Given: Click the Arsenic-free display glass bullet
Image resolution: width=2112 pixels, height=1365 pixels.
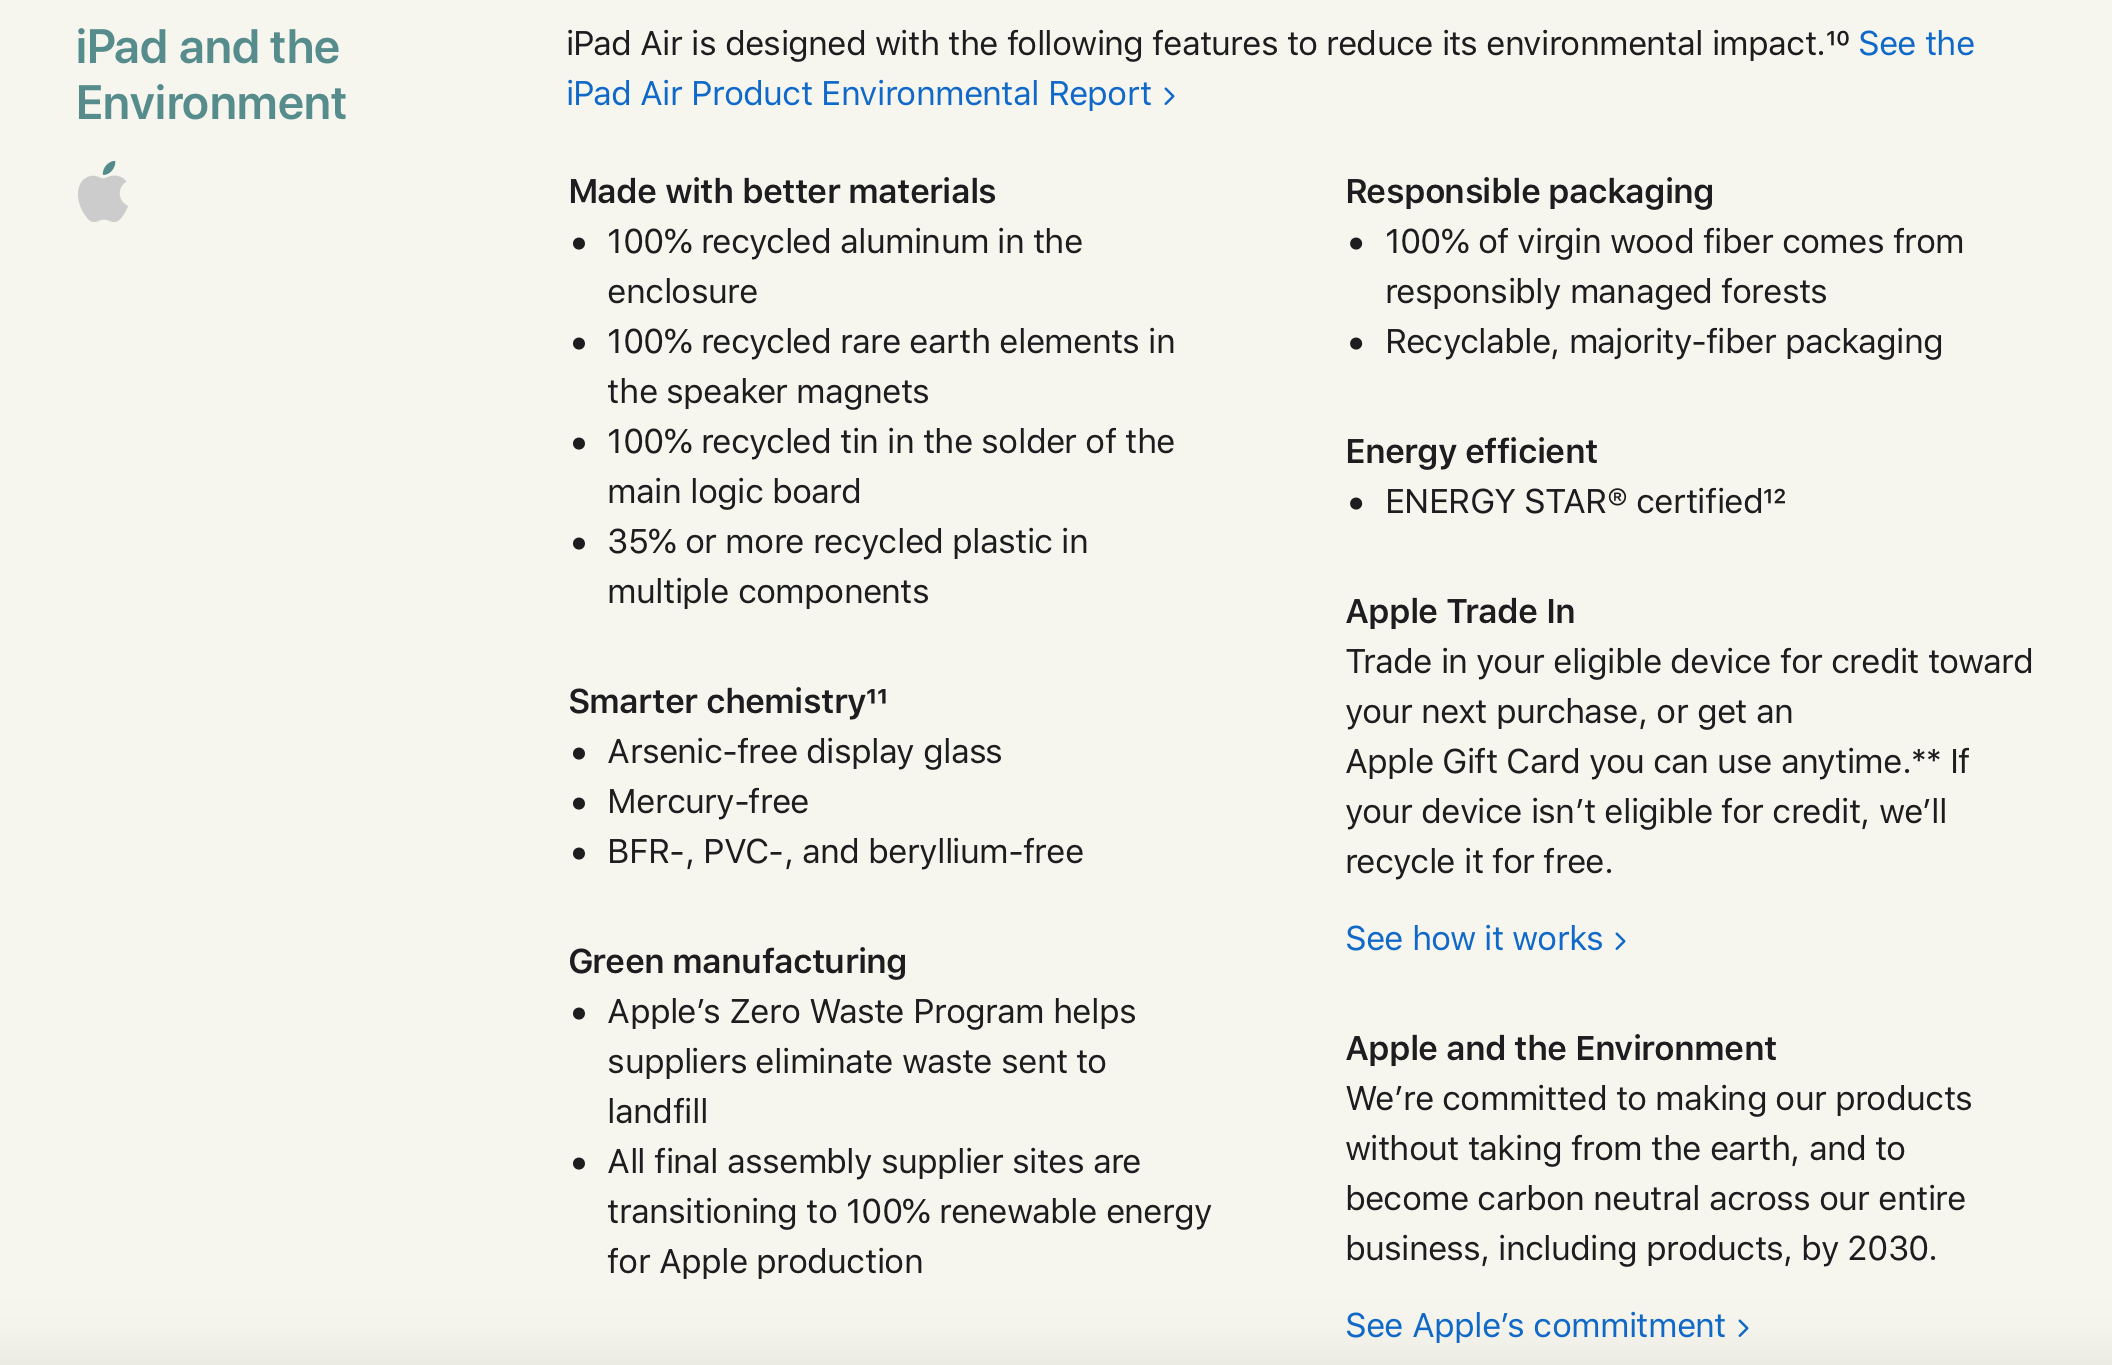Looking at the screenshot, I should (x=804, y=752).
